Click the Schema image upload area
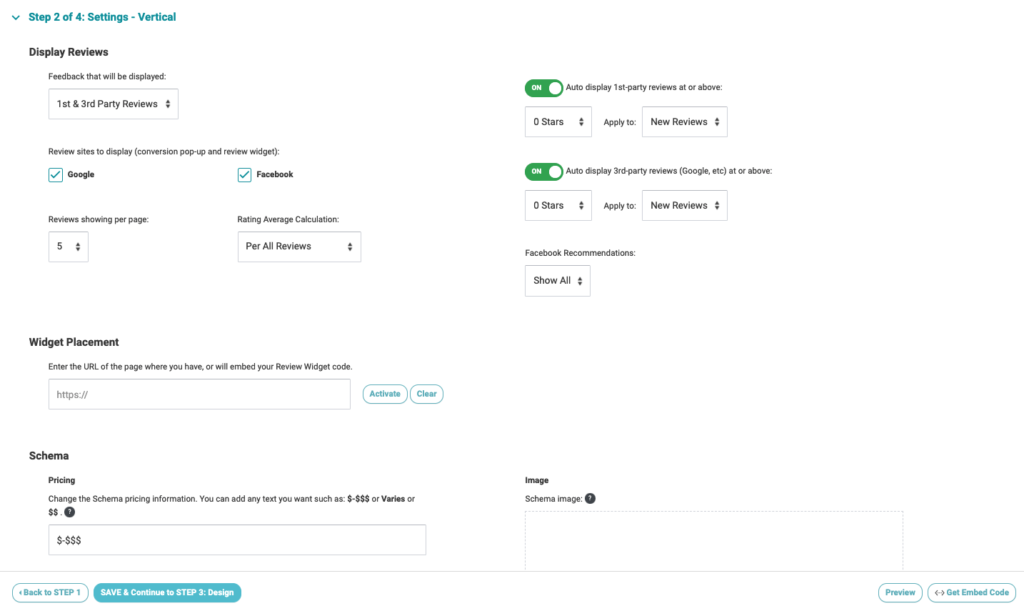Image resolution: width=1024 pixels, height=611 pixels. coord(714,540)
